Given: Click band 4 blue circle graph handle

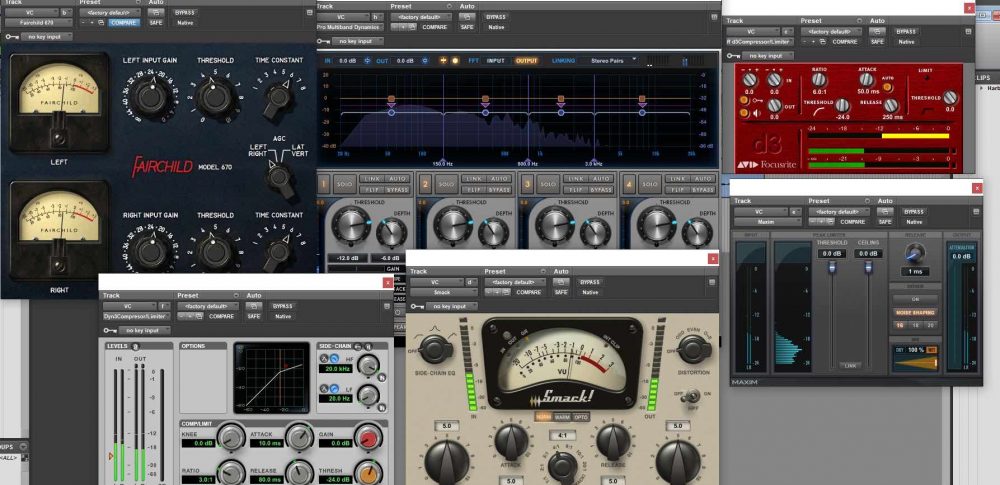Looking at the screenshot, I should click(x=642, y=112).
